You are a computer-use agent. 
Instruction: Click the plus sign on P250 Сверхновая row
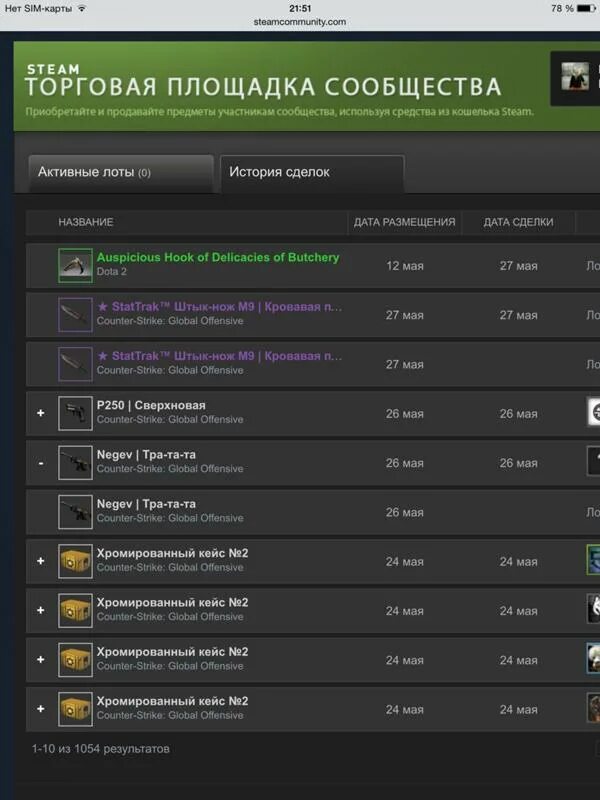coord(41,413)
